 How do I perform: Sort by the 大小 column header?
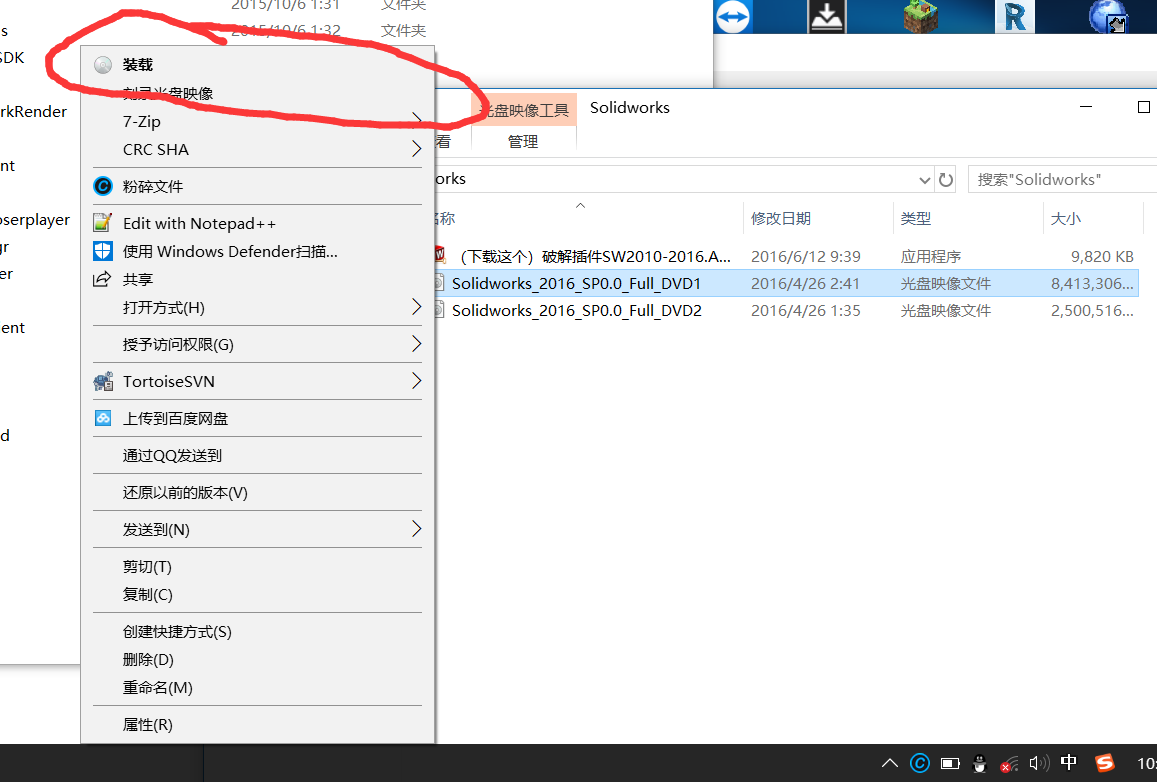click(x=1093, y=218)
